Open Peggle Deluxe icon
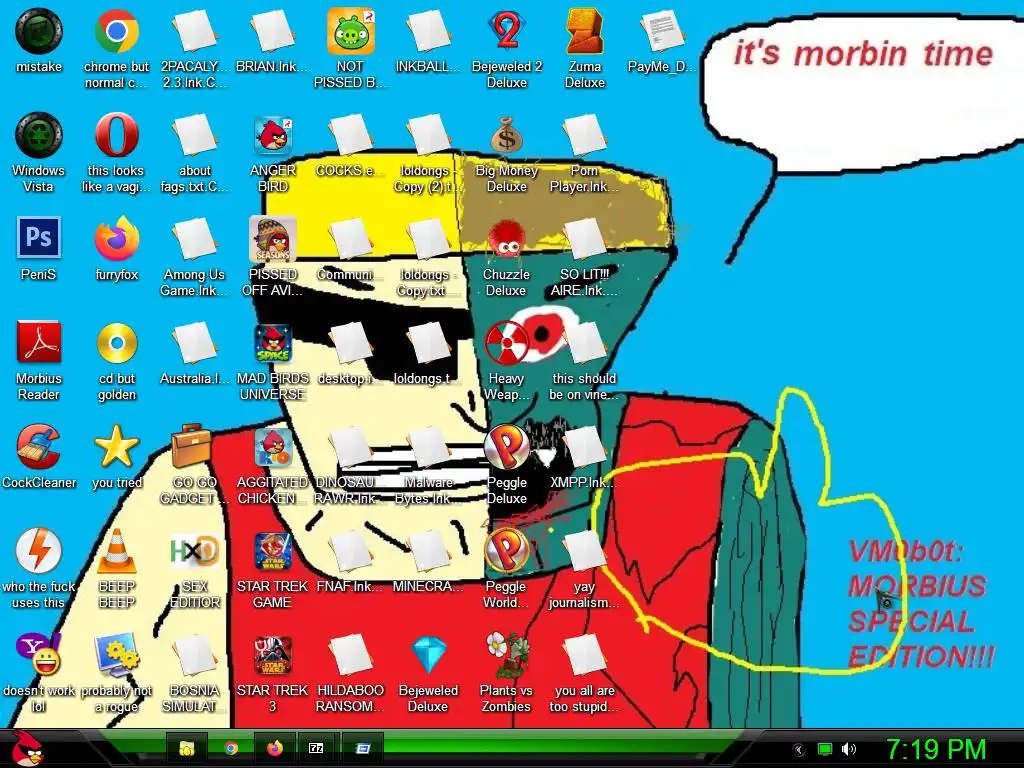 507,447
